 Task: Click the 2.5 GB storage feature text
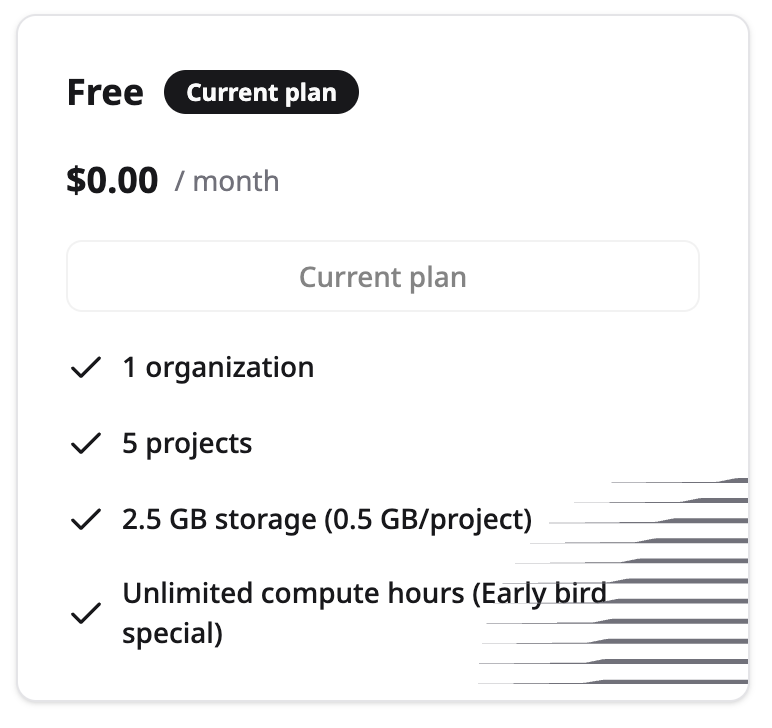[327, 520]
